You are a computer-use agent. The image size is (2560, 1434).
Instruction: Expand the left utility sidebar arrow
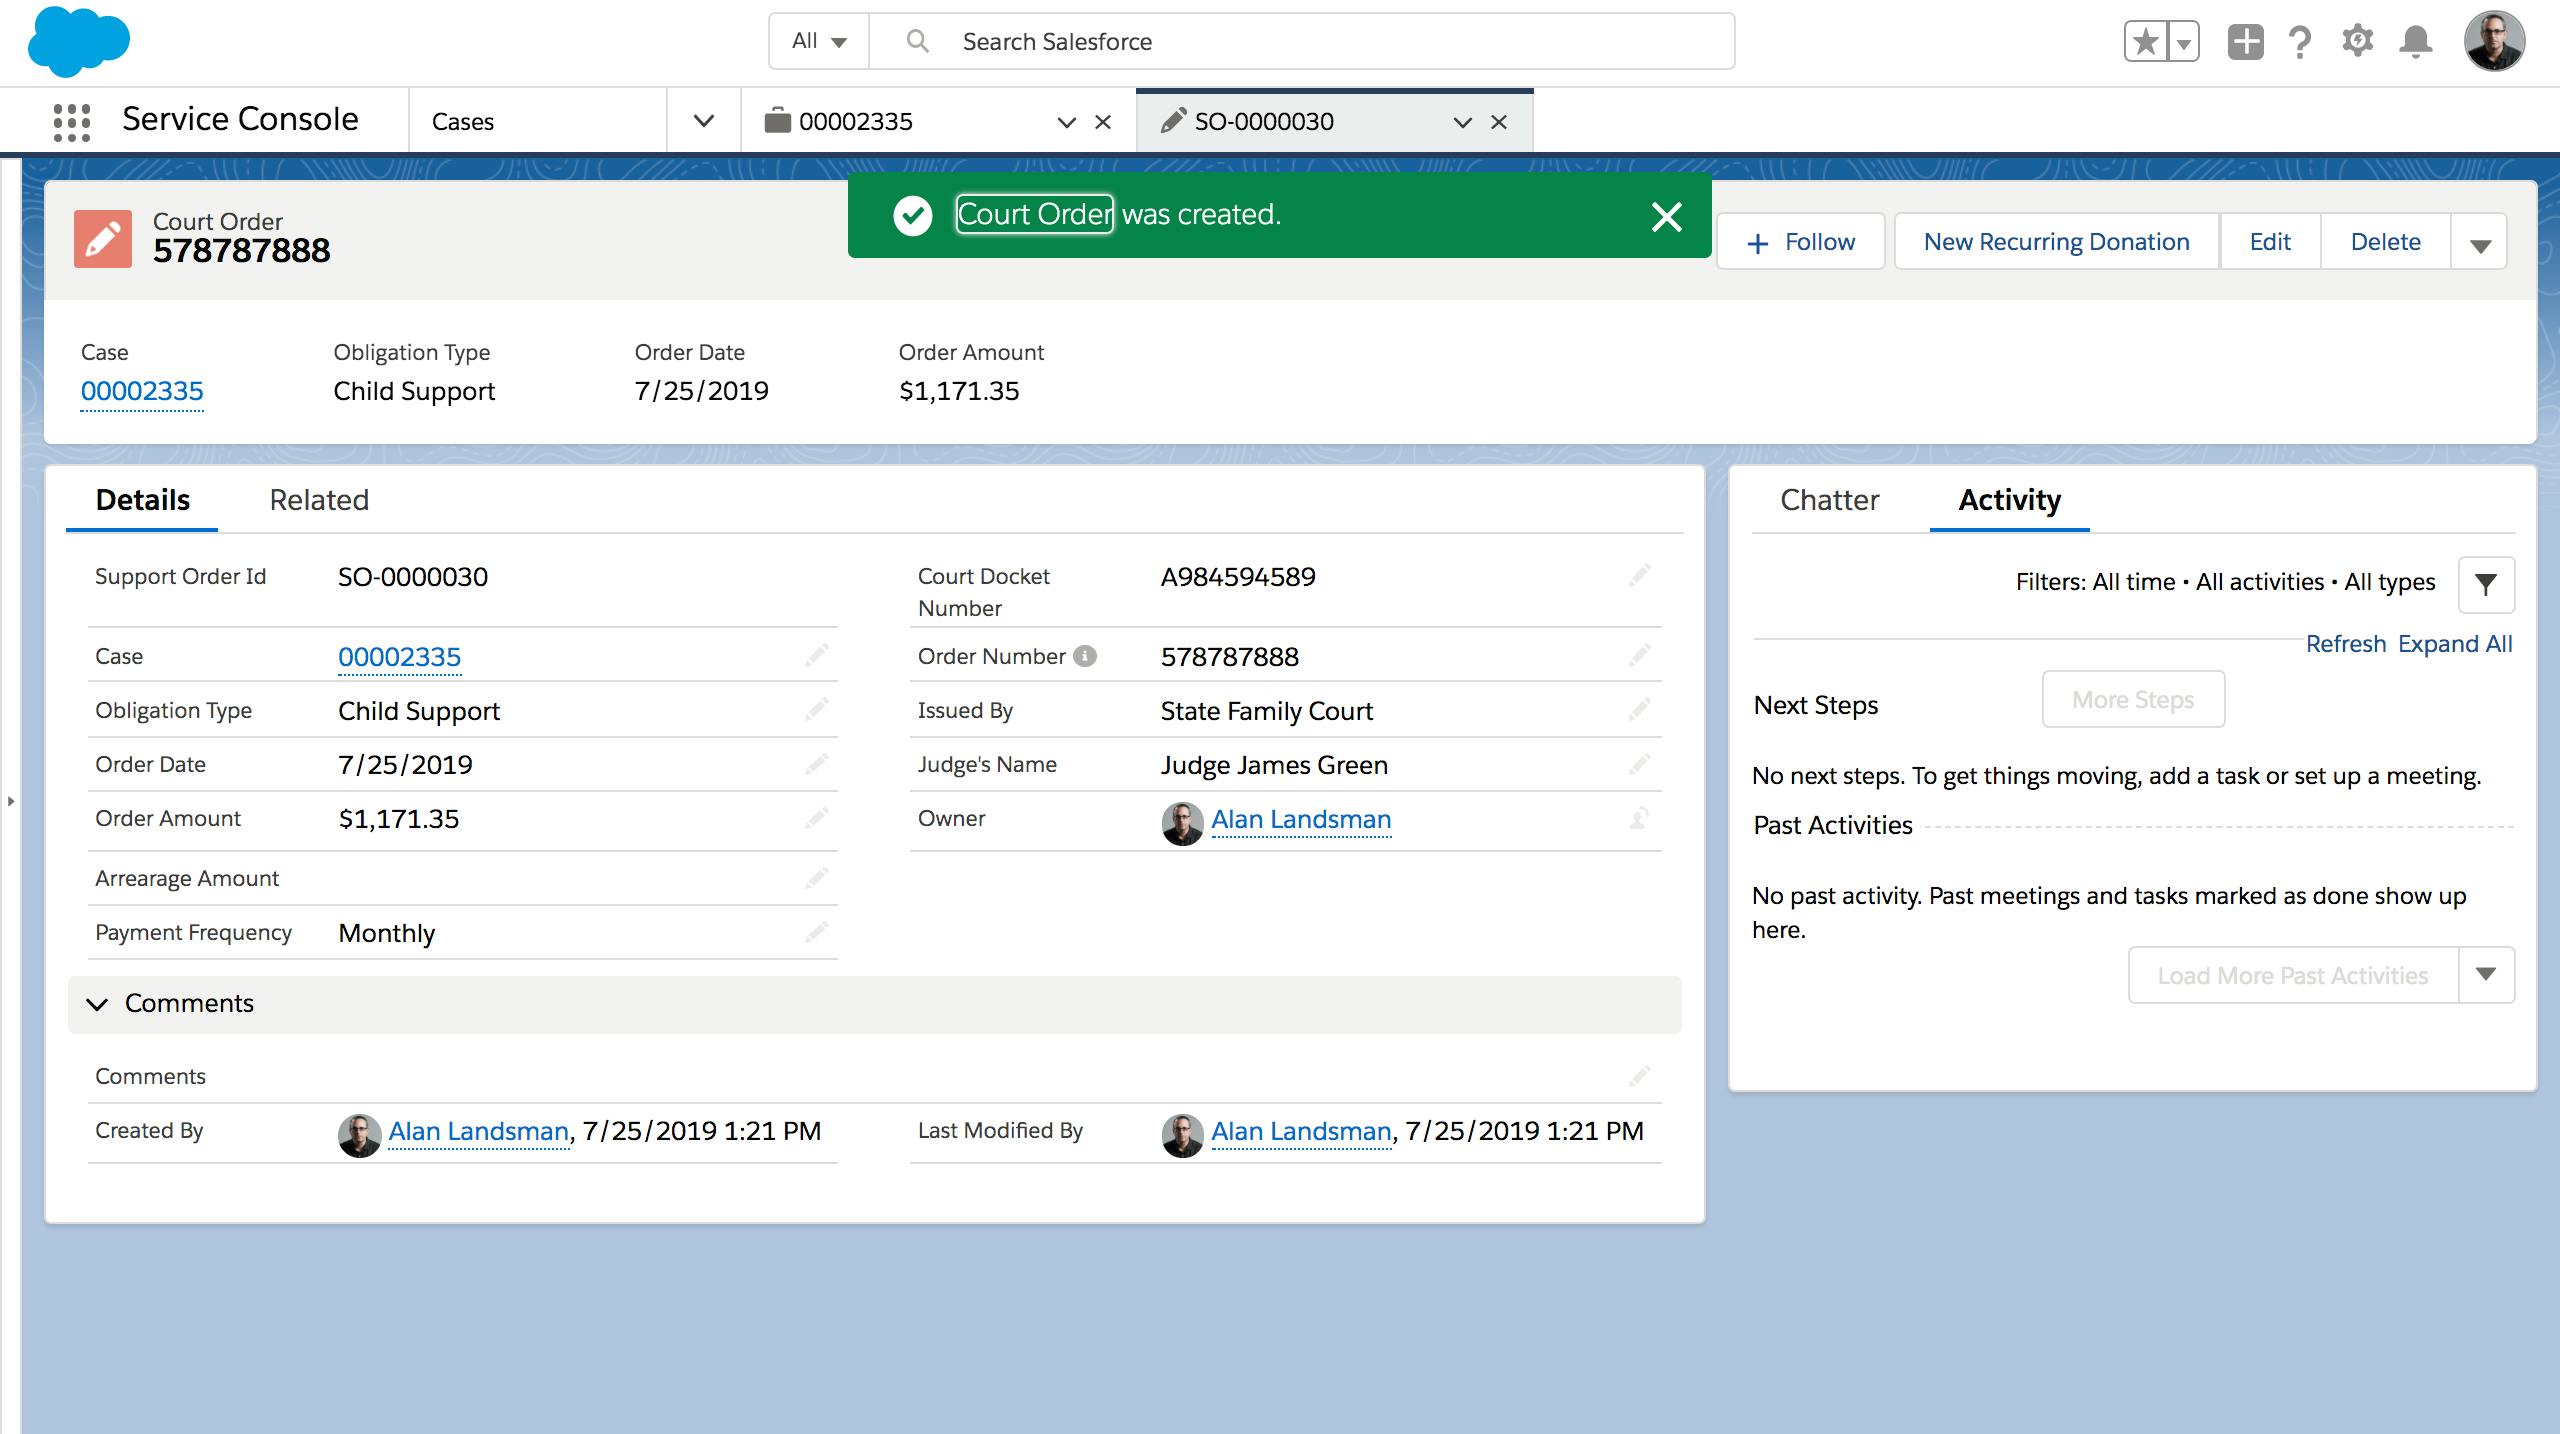(x=11, y=801)
